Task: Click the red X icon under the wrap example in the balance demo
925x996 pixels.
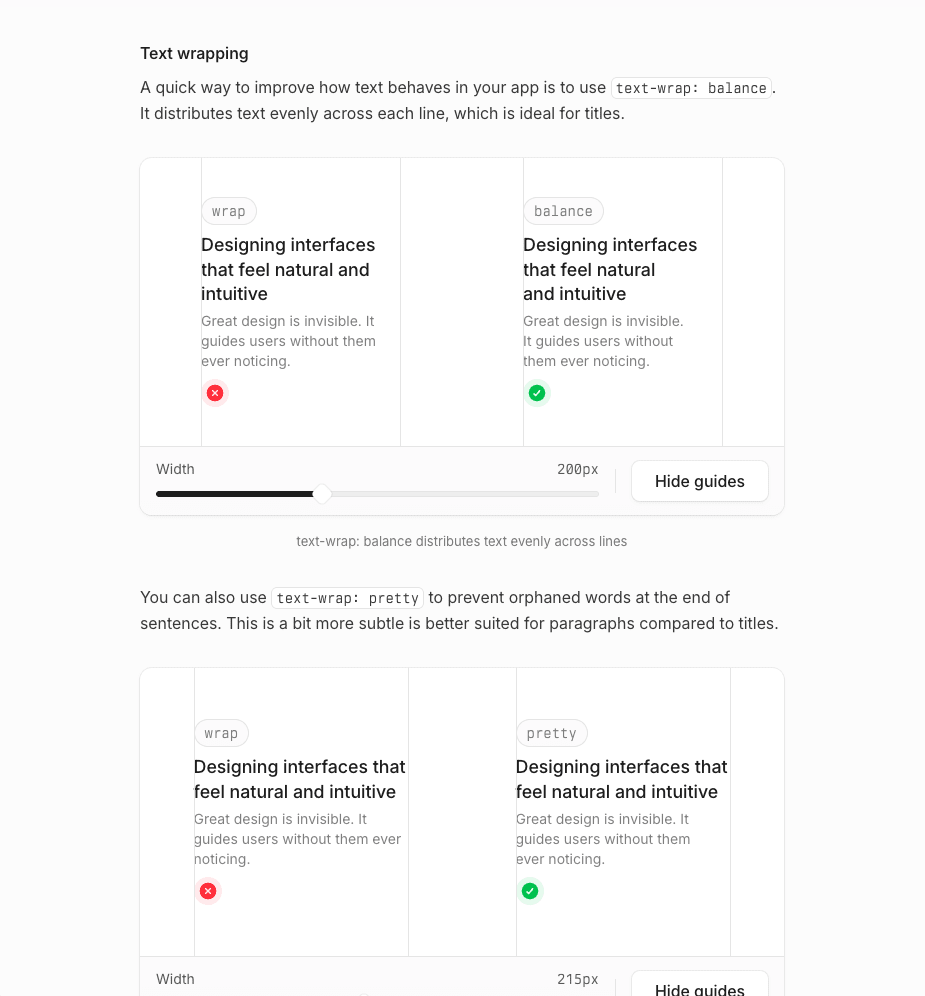Action: 215,393
